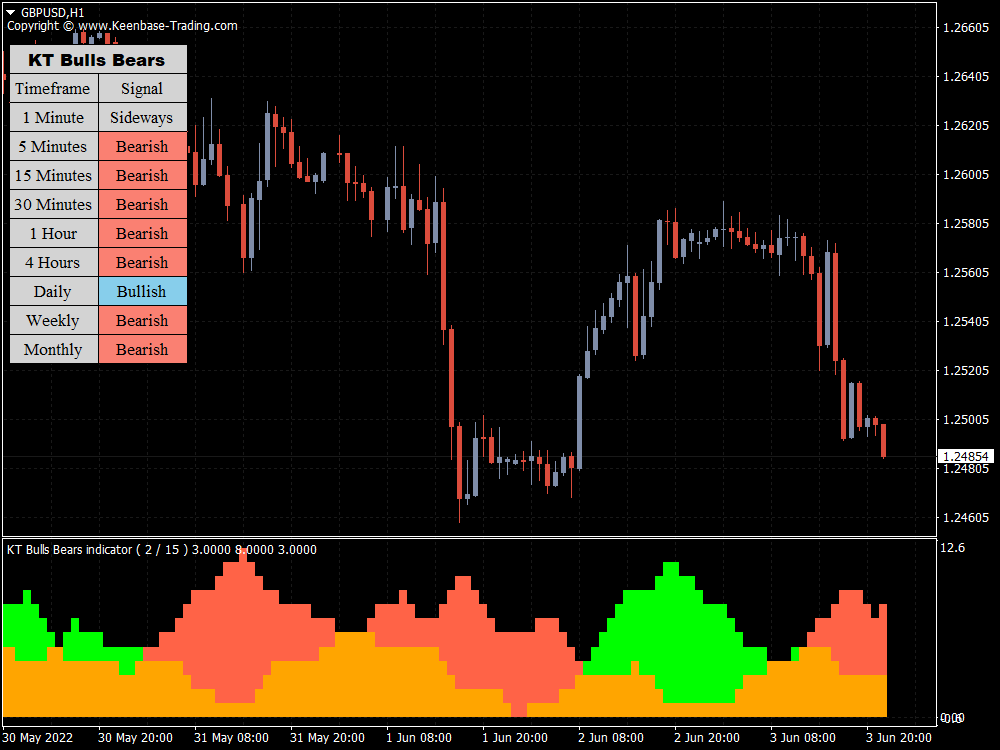
Task: Click the 3 Jun 20:00 time label
Action: click(899, 738)
